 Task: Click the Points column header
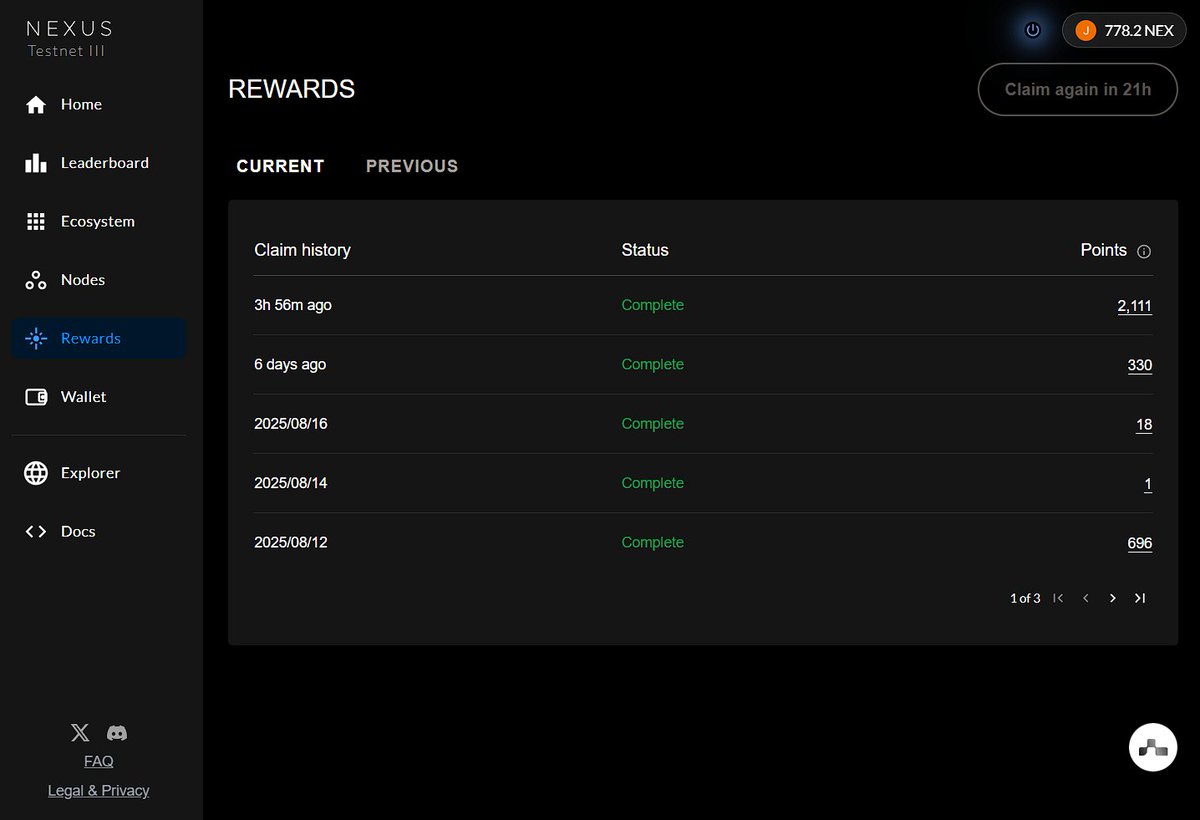[x=1103, y=250]
